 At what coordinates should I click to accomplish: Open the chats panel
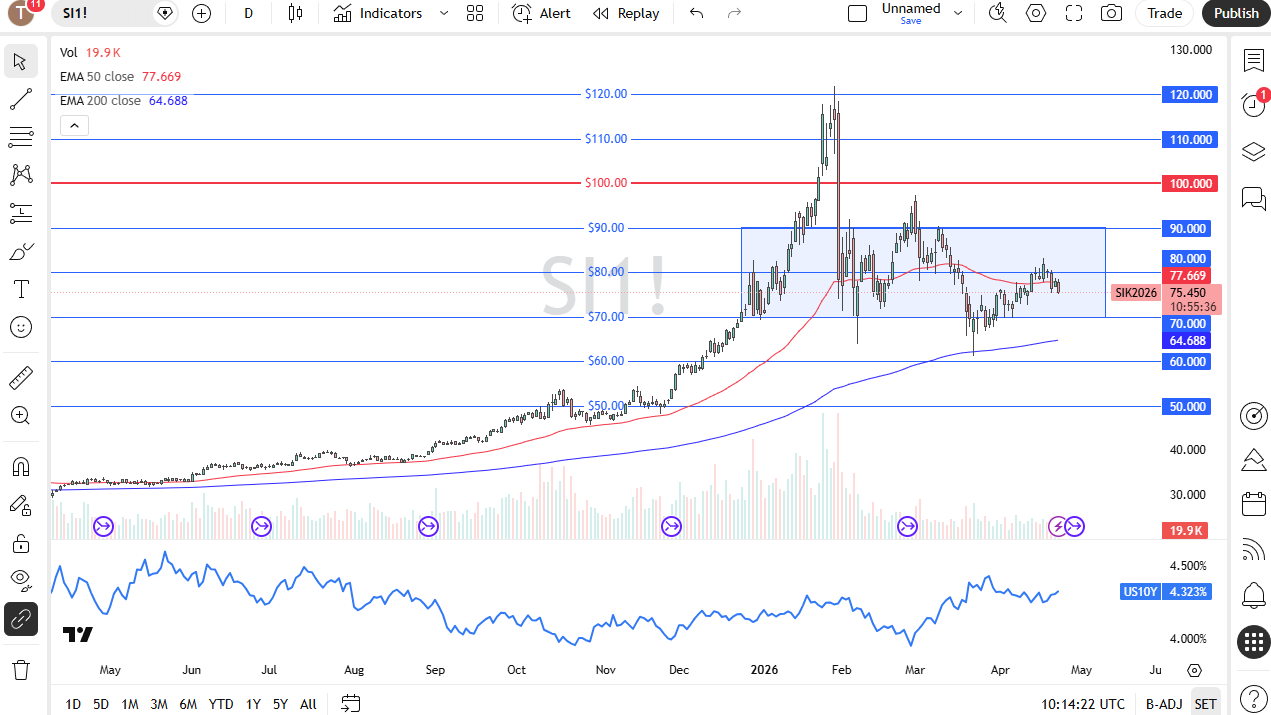pyautogui.click(x=1253, y=197)
